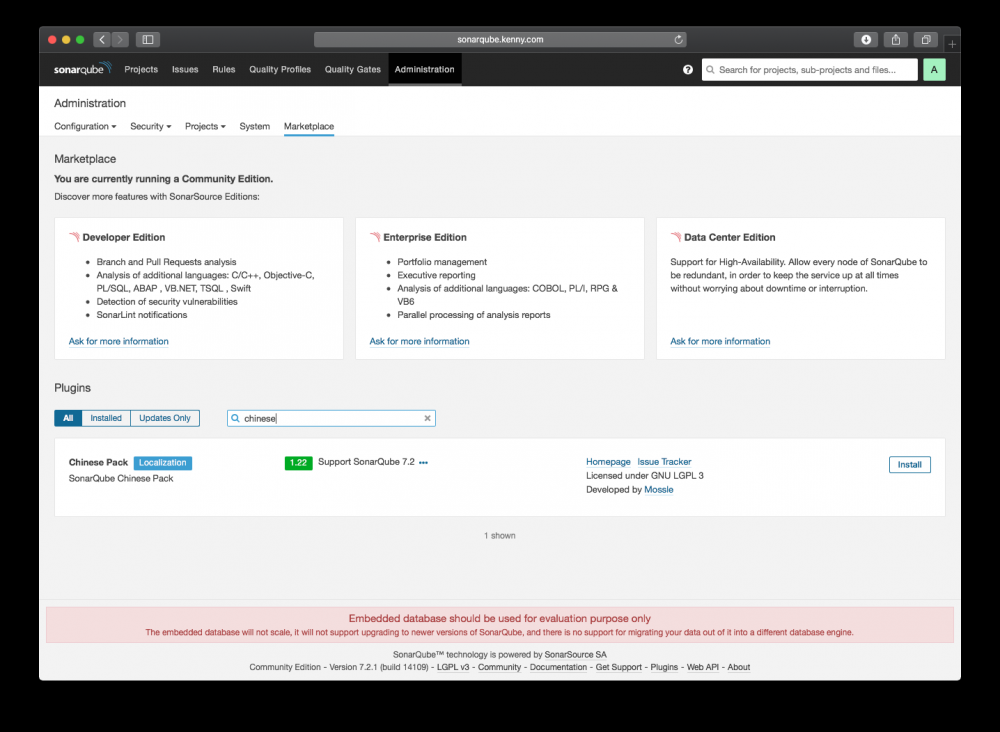The height and width of the screenshot is (732, 1000).
Task: Open the Projects dropdown under Administration
Action: [x=205, y=126]
